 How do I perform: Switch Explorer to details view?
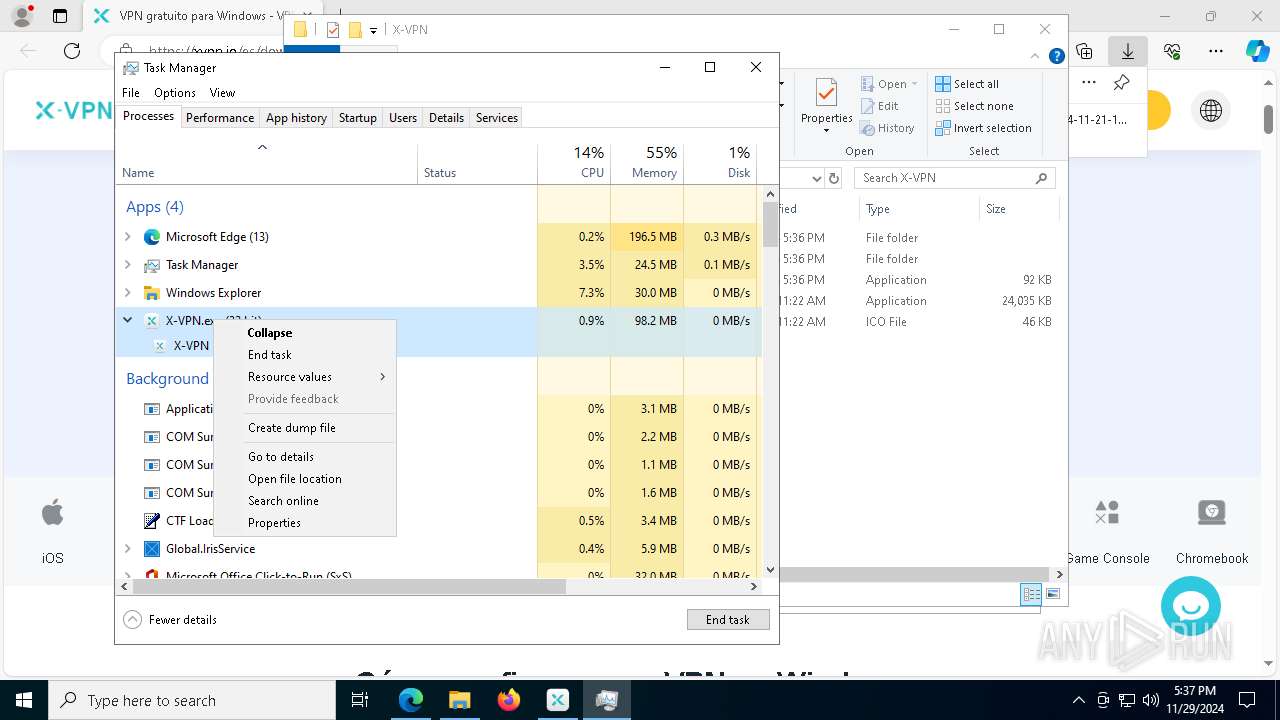click(1031, 594)
